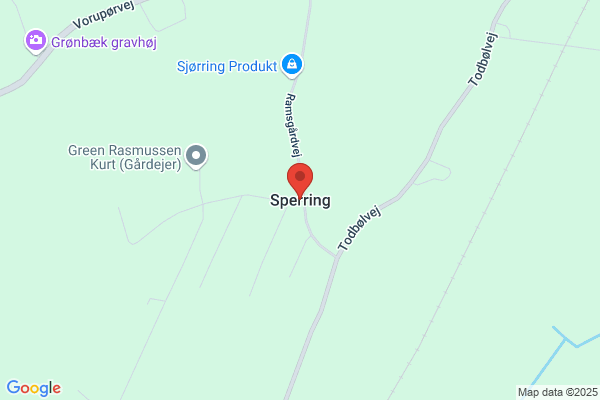
Task: Click the Ramsgårdvej road above Sjørring Produkt
Action: [x=306, y=25]
